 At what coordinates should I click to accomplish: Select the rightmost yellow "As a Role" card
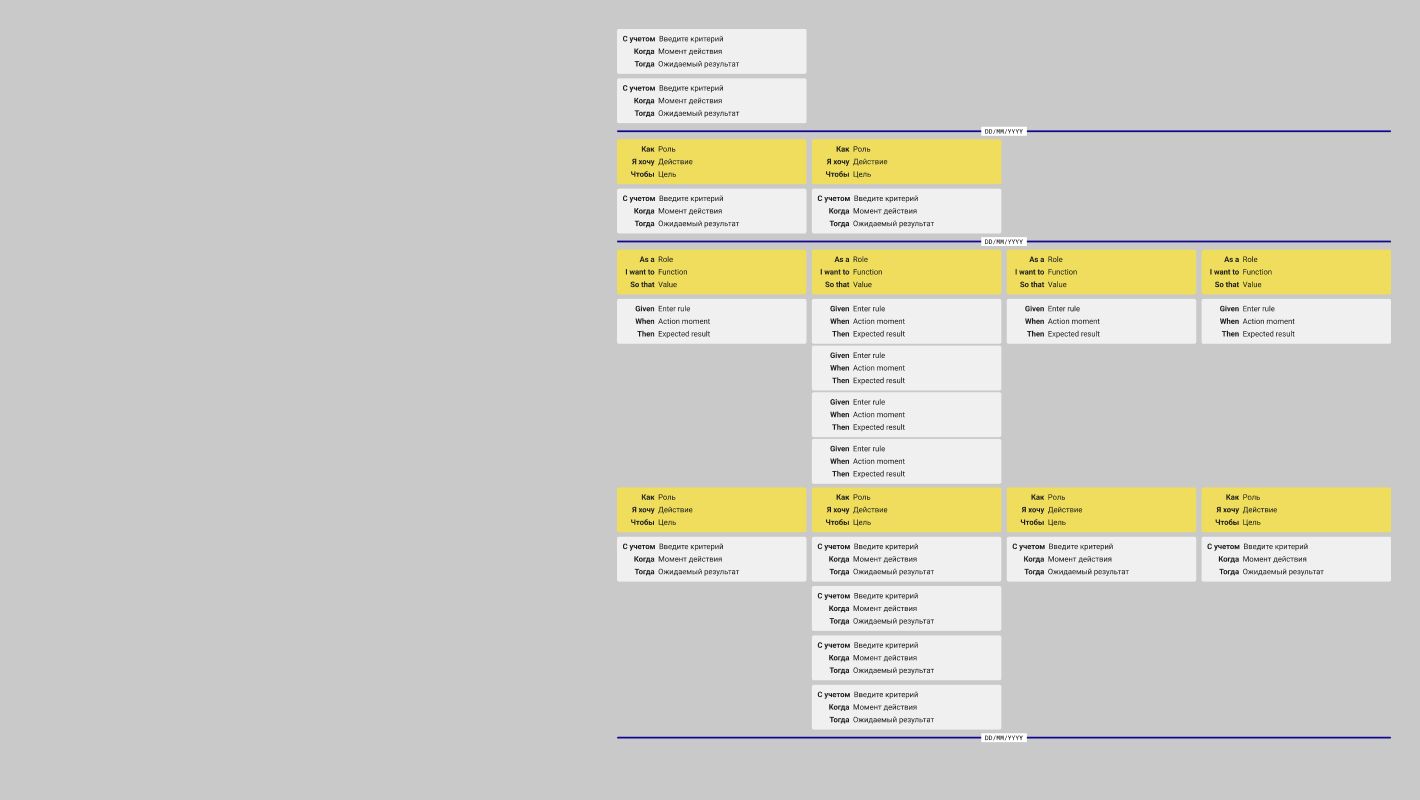coord(1295,272)
